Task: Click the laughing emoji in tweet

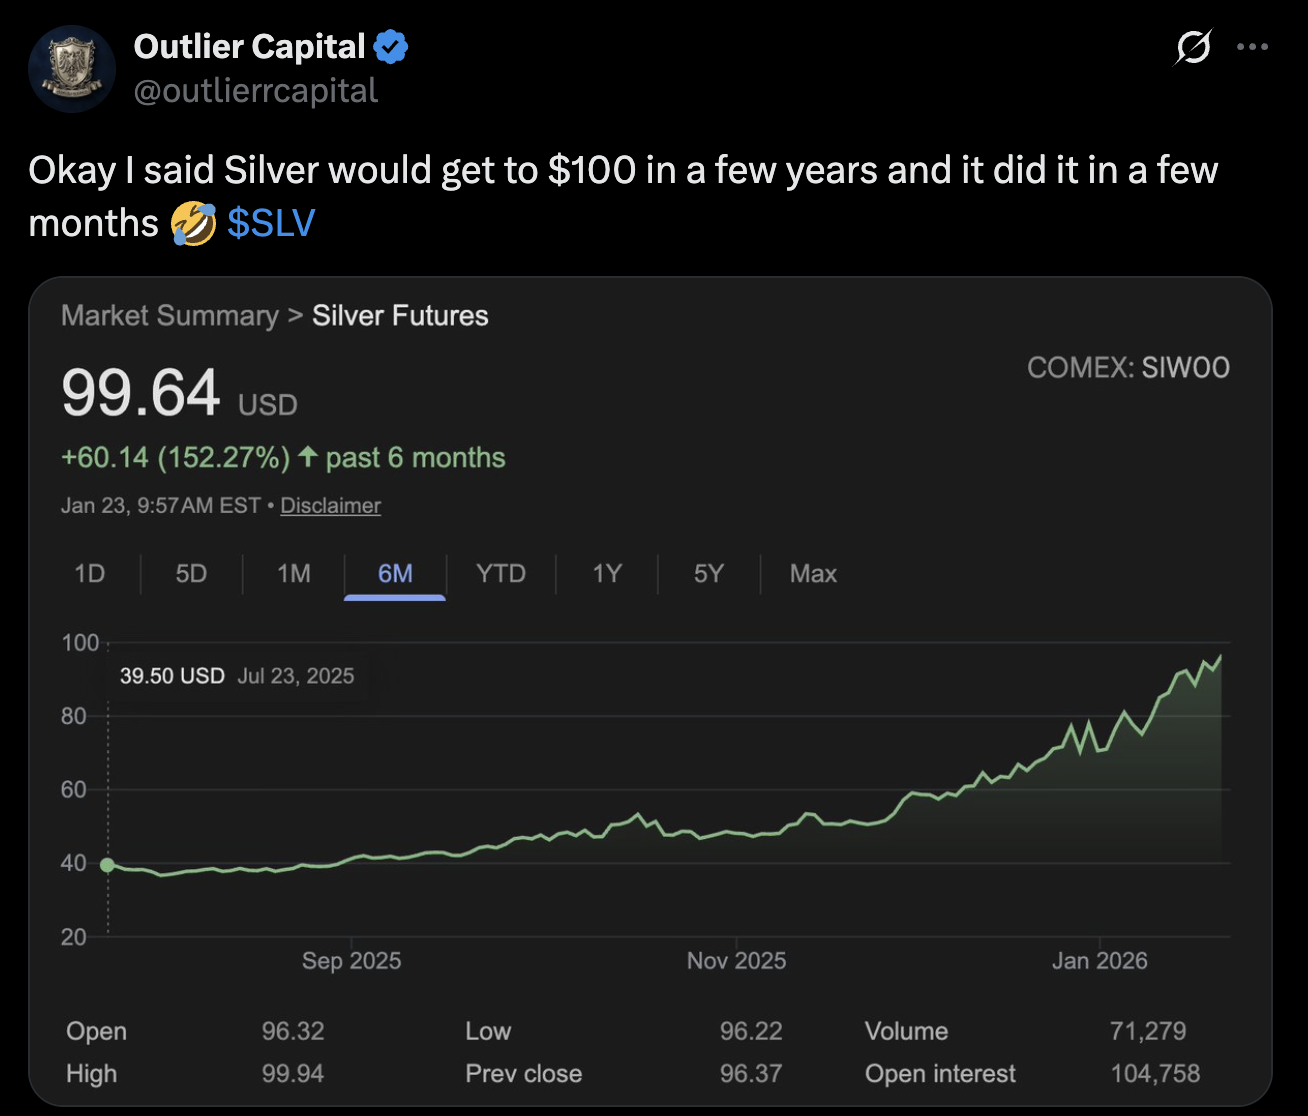Action: click(x=193, y=222)
